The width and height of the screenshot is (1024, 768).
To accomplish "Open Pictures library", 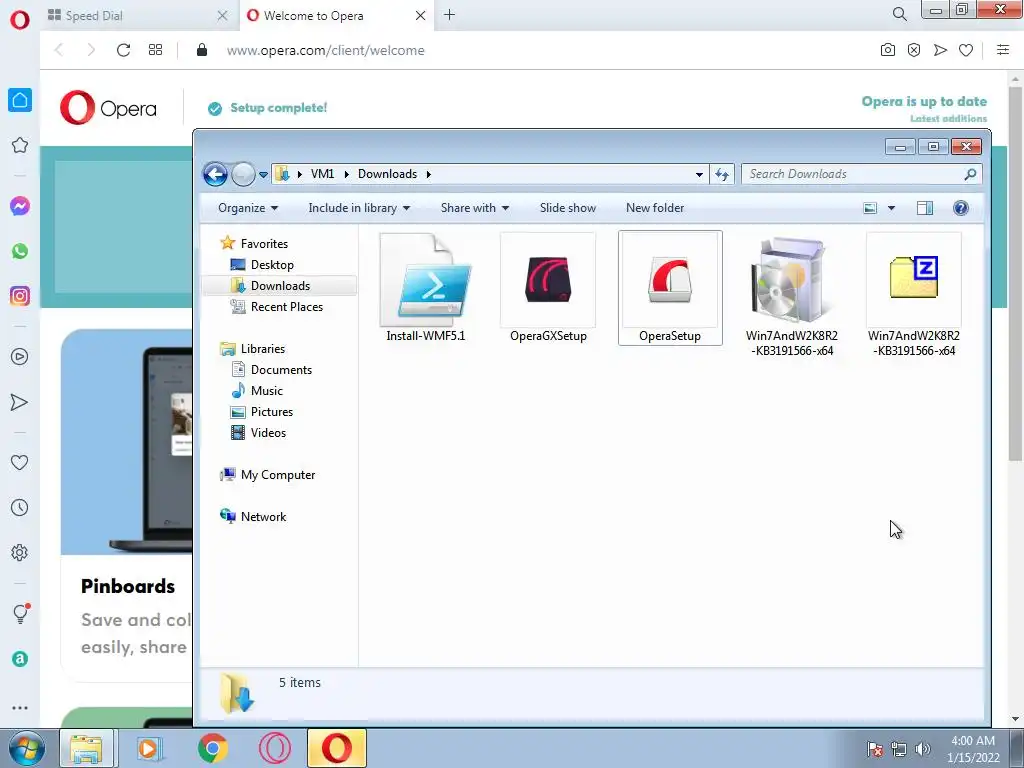I will click(x=271, y=411).
